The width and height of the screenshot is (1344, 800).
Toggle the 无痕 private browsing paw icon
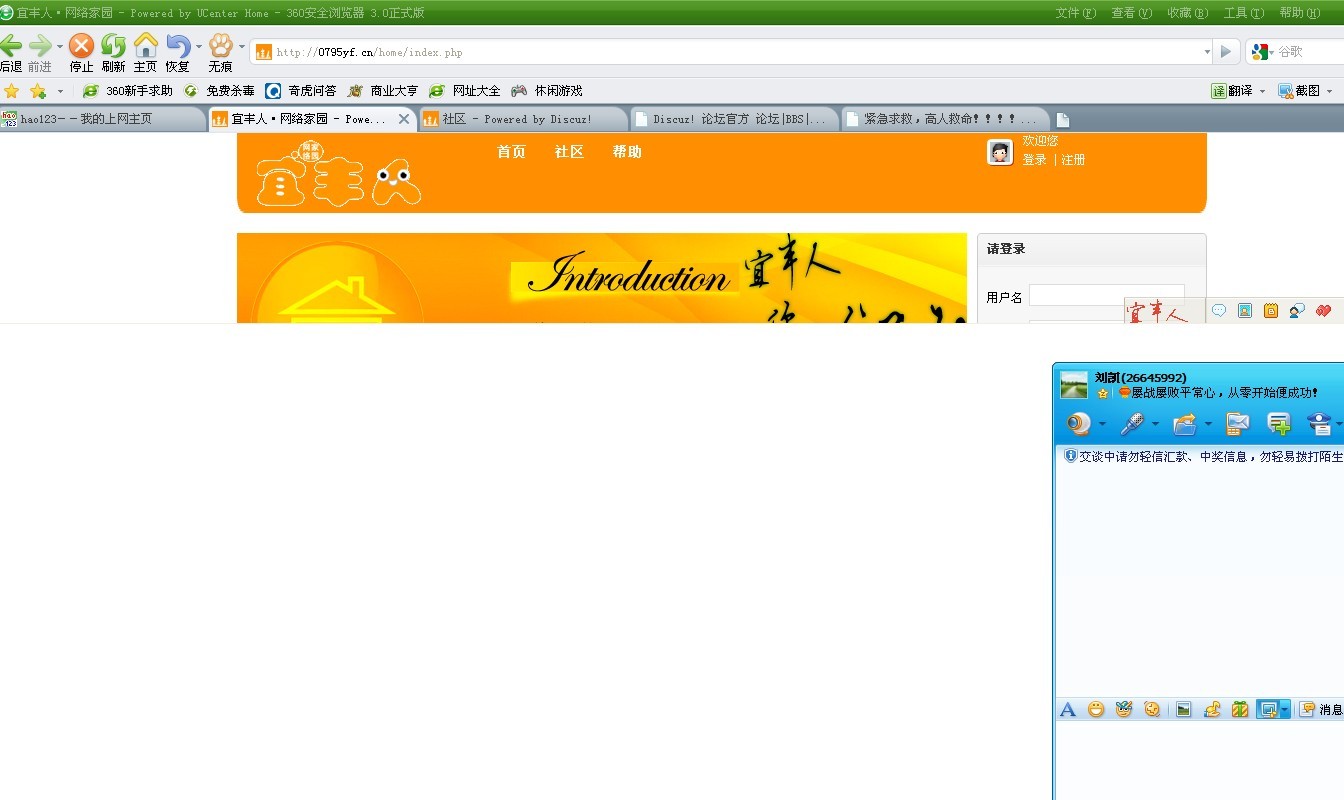click(x=220, y=46)
